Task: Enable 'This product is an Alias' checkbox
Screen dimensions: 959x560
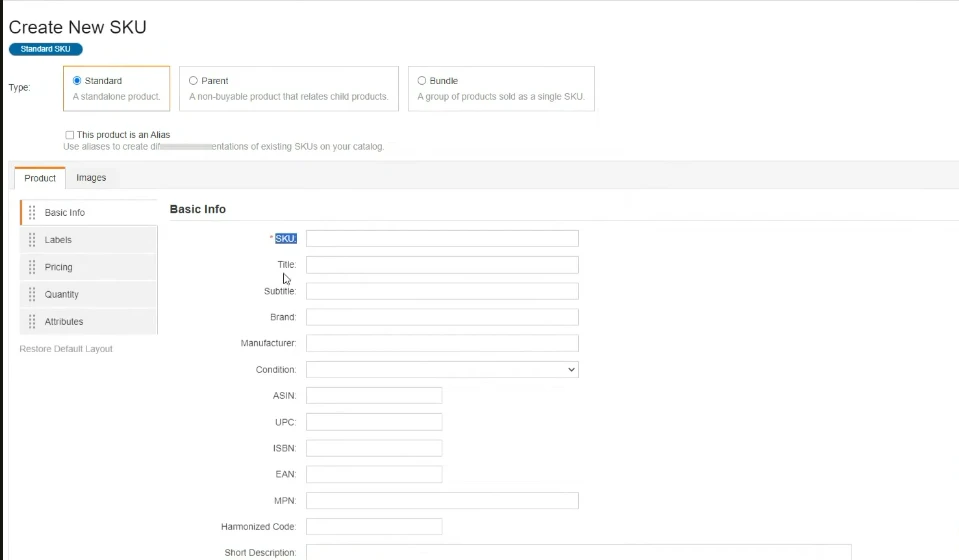Action: click(x=70, y=135)
